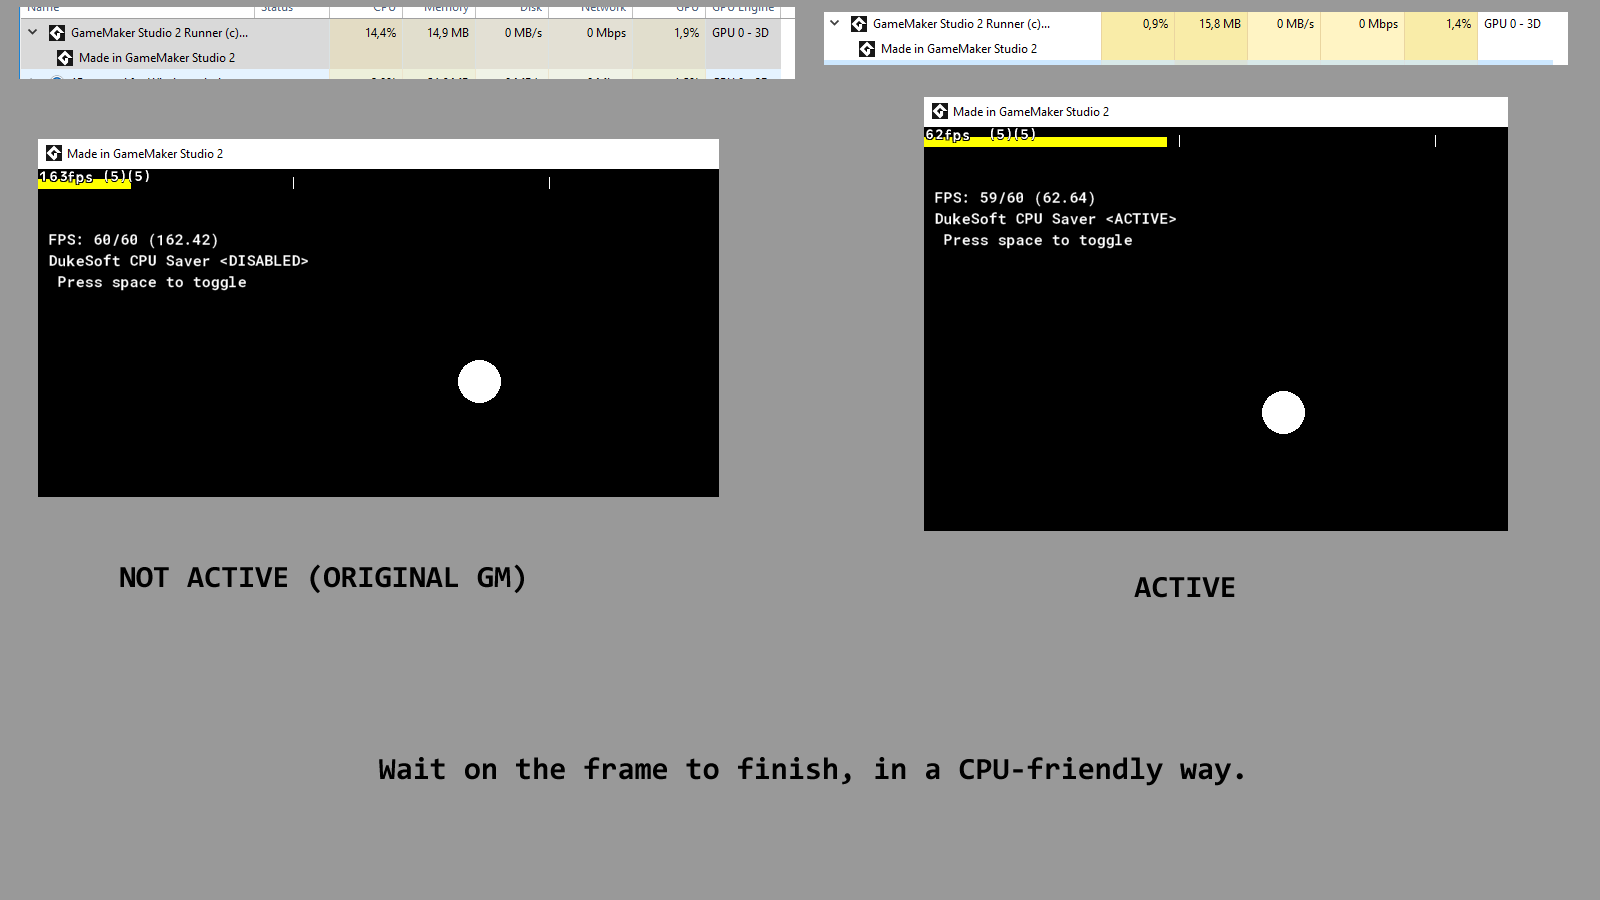
Task: Collapse the right Task Manager GameMaker Runner row
Action: tap(835, 23)
